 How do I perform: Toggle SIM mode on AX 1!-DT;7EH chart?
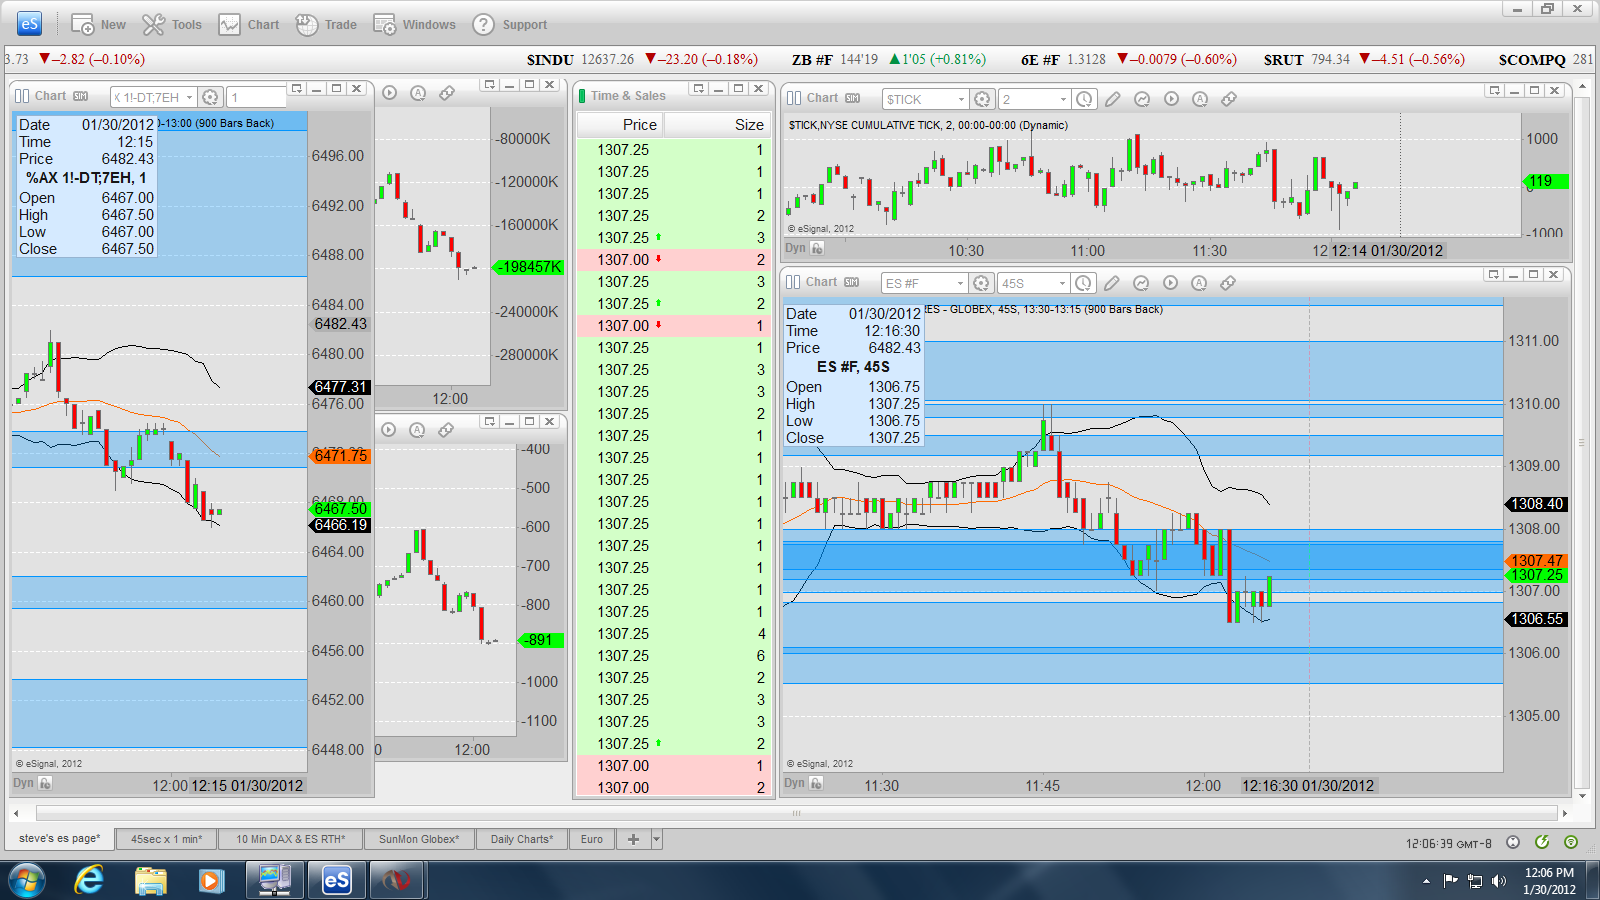pos(80,96)
